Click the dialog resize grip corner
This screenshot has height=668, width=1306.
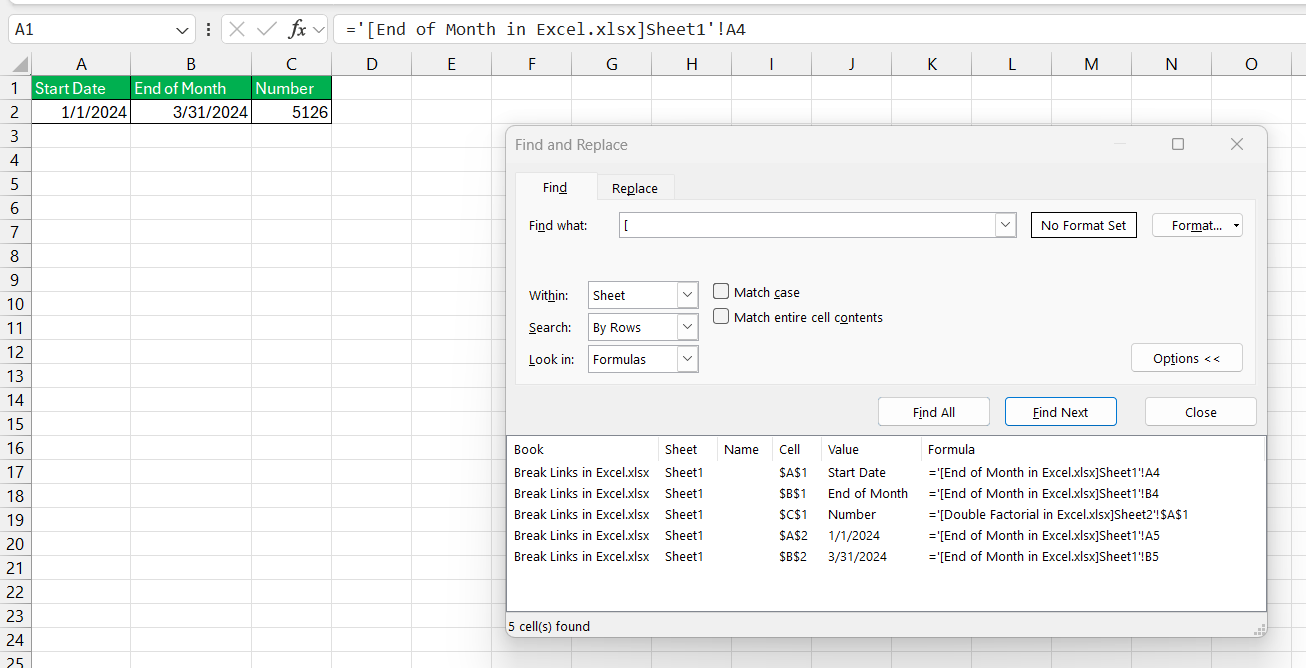1260,630
